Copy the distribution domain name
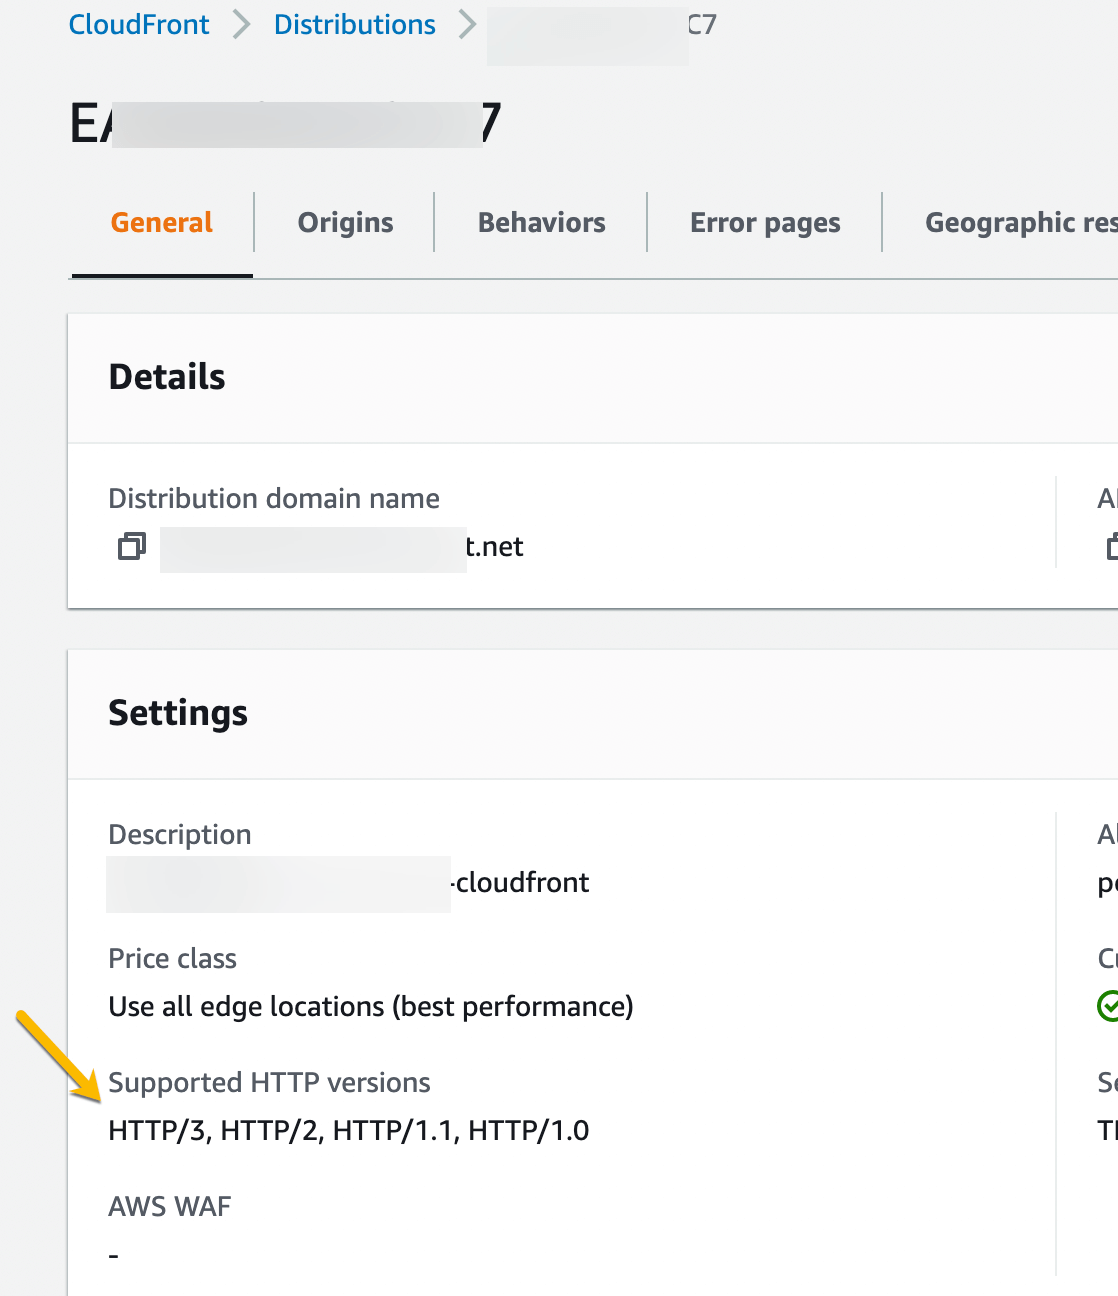 (130, 547)
